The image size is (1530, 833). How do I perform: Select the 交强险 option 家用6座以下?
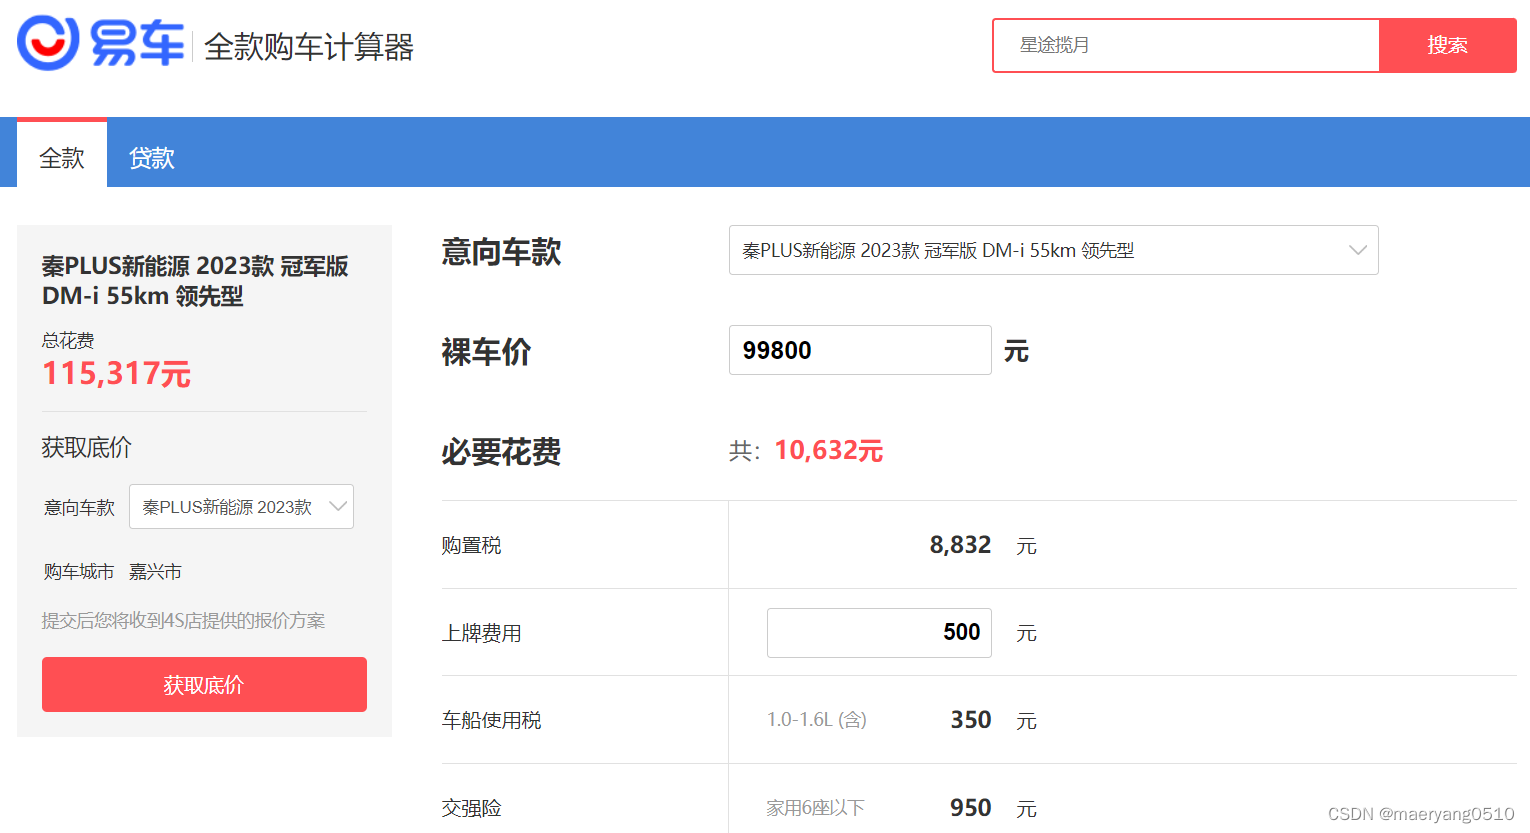tap(815, 808)
